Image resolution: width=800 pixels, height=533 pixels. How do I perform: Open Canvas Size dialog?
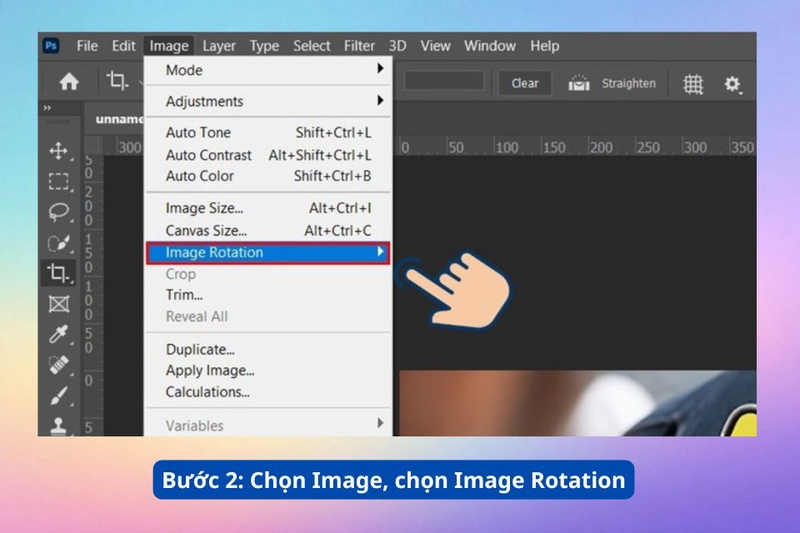tap(268, 231)
